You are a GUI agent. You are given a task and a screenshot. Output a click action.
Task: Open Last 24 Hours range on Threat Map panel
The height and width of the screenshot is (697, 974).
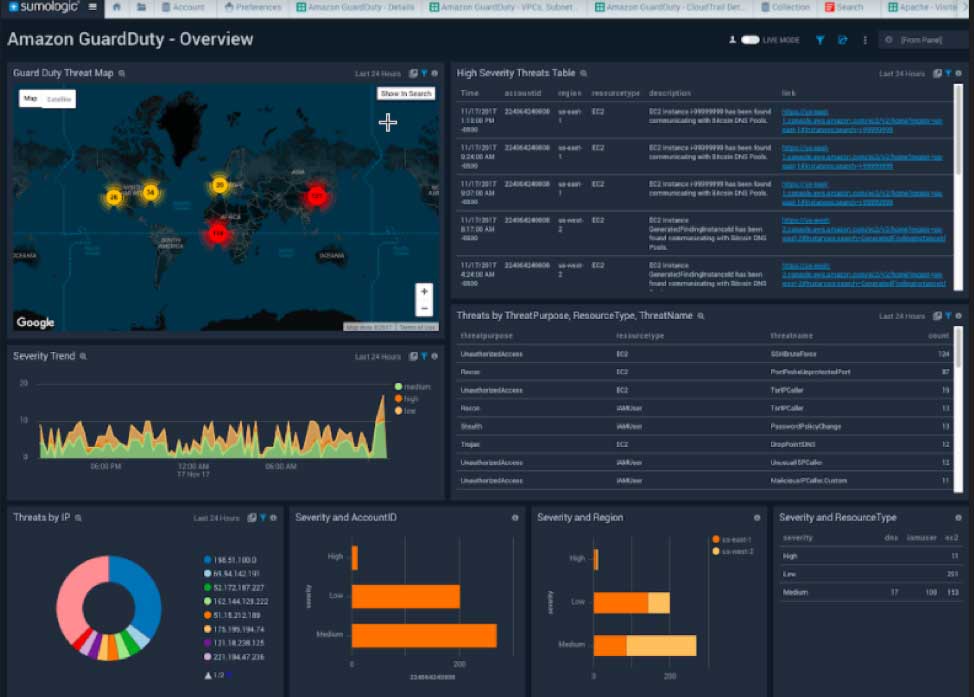[x=378, y=74]
